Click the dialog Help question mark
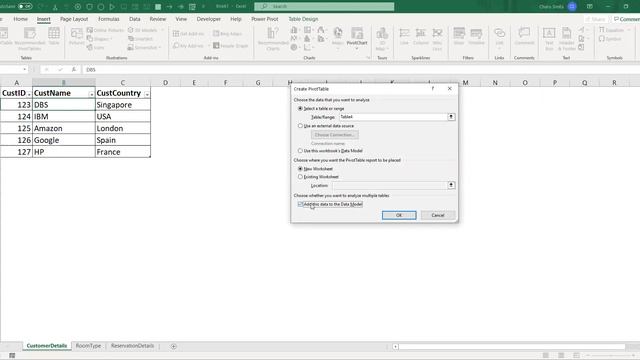Viewport: 640px width, 360px height. [x=433, y=89]
